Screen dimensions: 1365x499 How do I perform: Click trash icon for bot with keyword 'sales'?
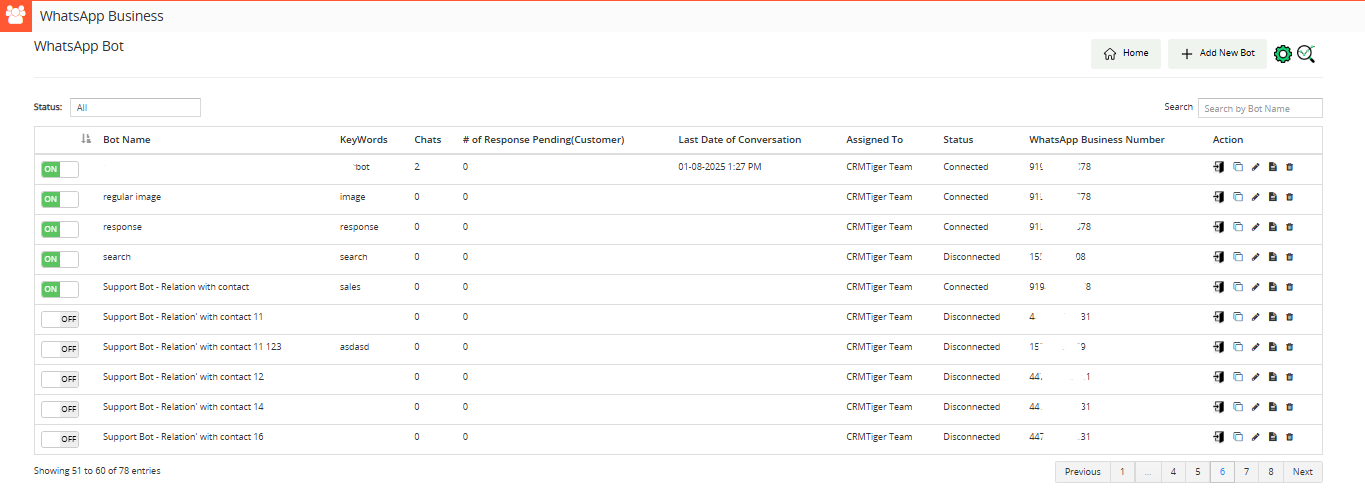1289,287
